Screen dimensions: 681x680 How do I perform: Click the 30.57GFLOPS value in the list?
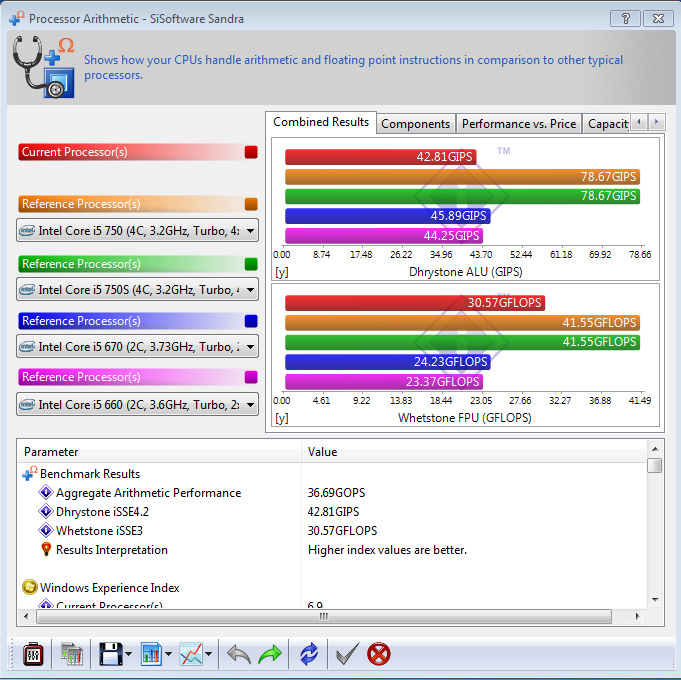[x=342, y=531]
